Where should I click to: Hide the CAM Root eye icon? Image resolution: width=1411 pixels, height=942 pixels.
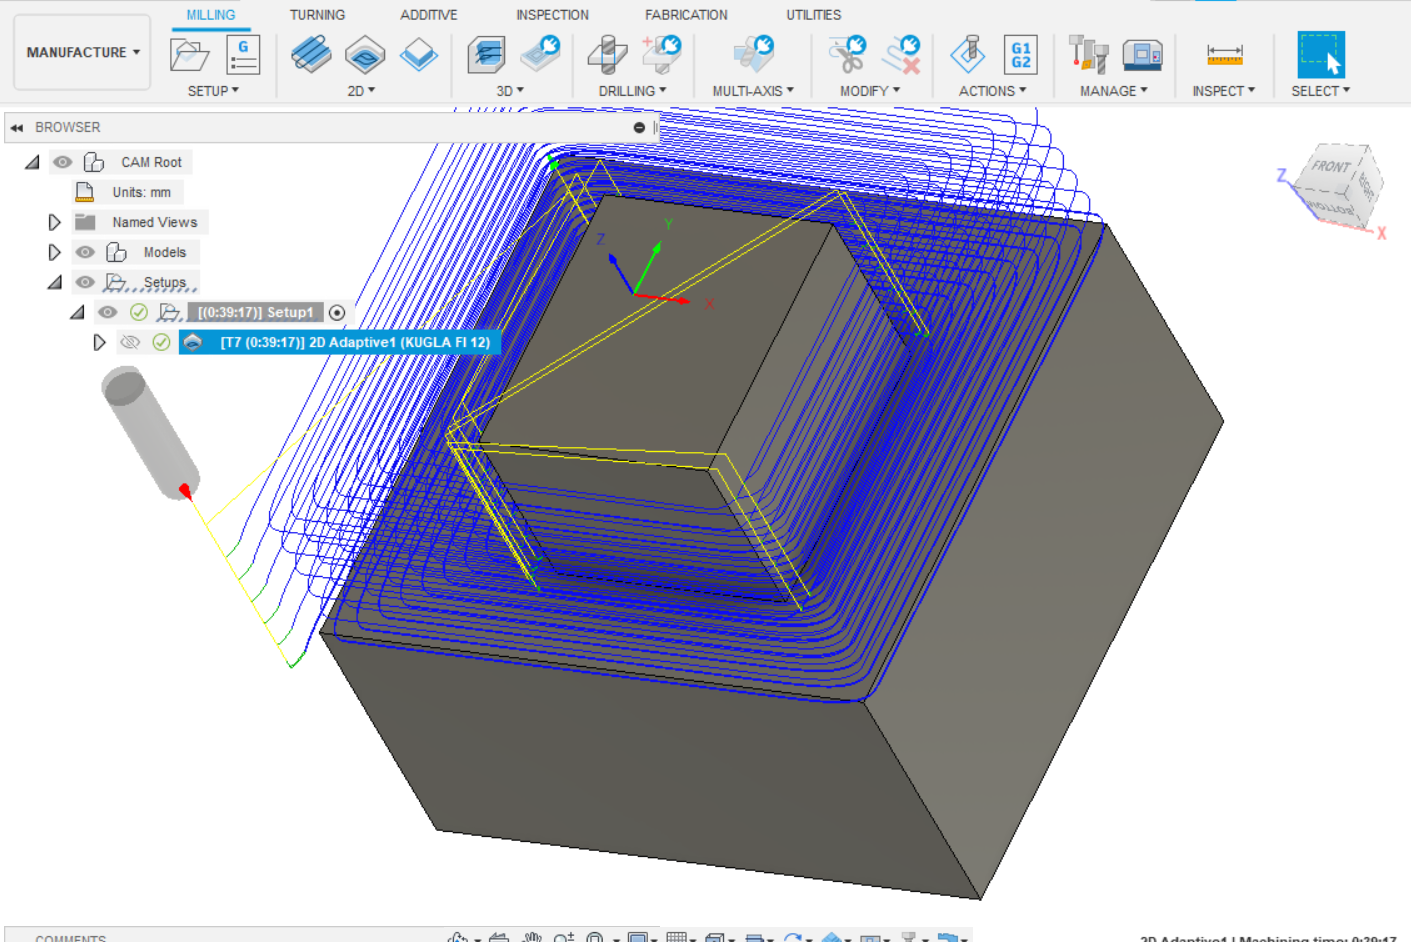62,161
